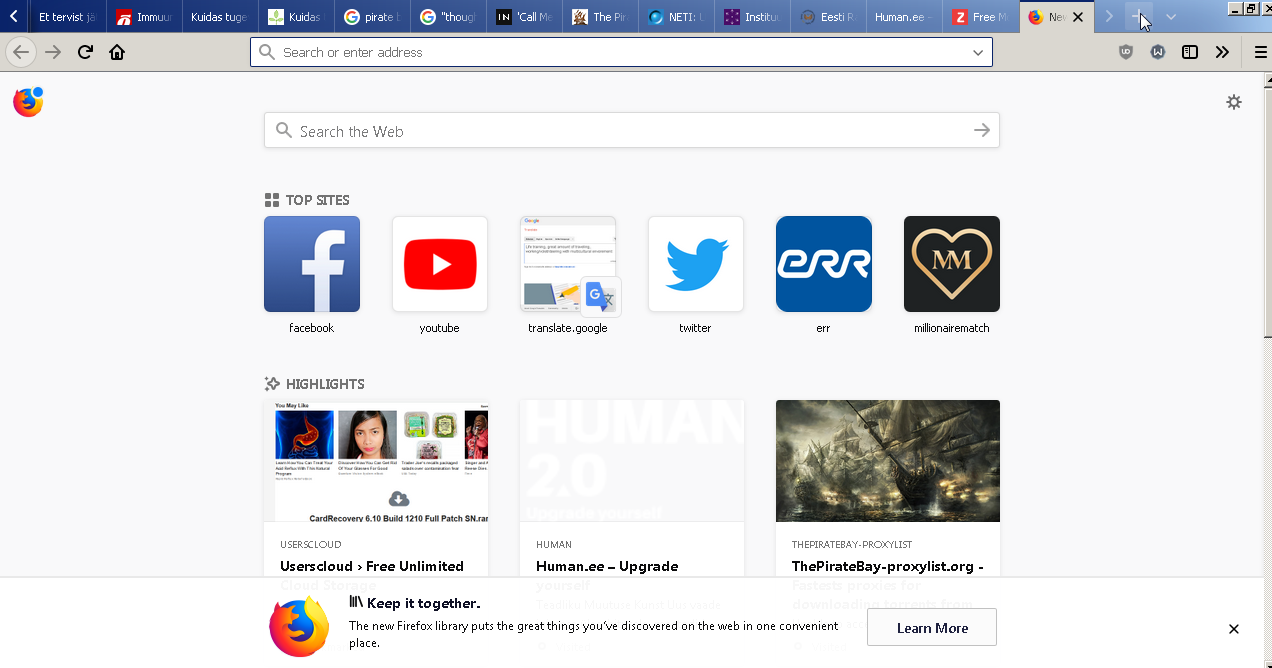Click the Search the Web field
This screenshot has height=668, width=1272.
click(632, 130)
